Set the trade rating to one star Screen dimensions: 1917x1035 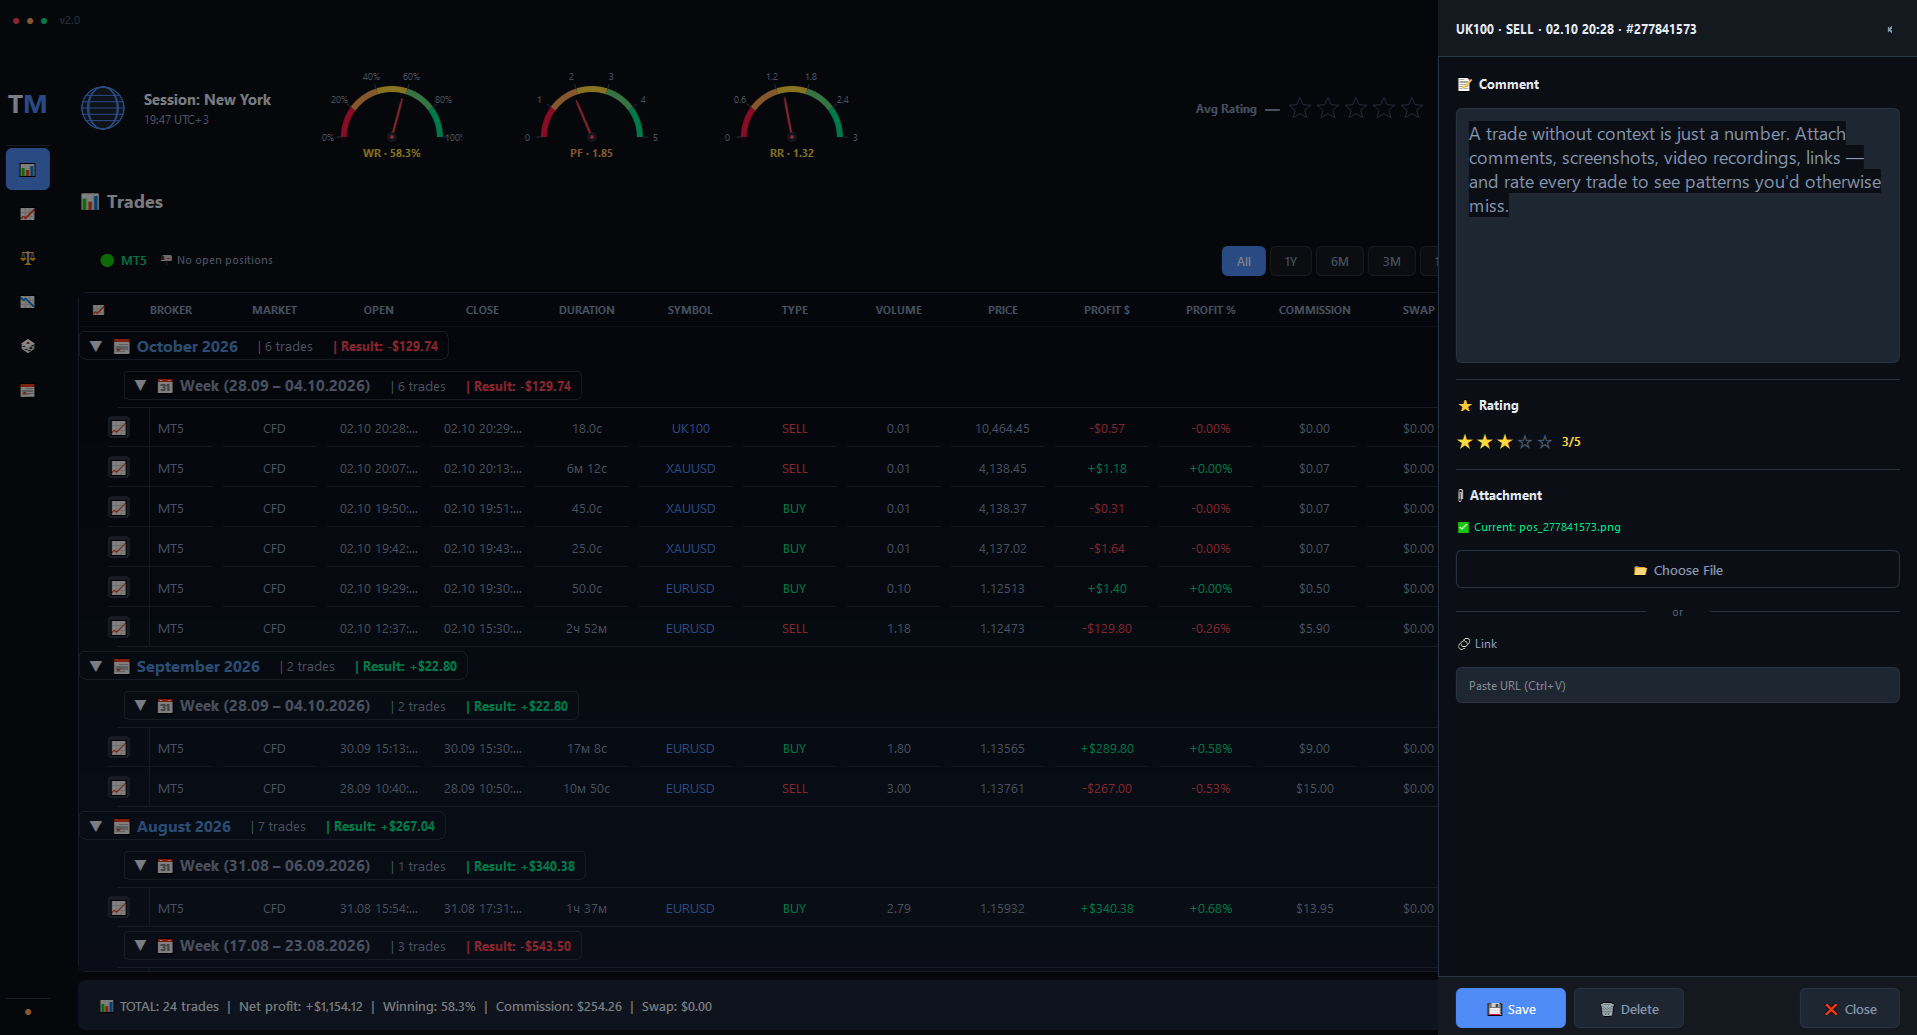coord(1465,442)
